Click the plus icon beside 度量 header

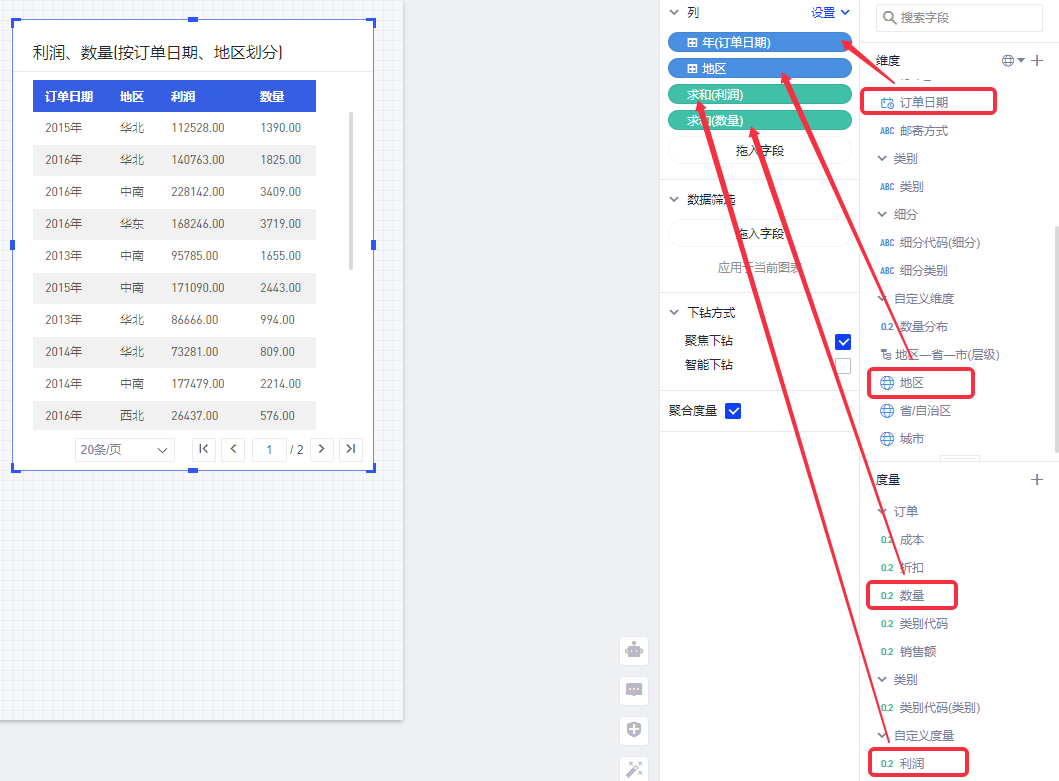click(x=1037, y=480)
